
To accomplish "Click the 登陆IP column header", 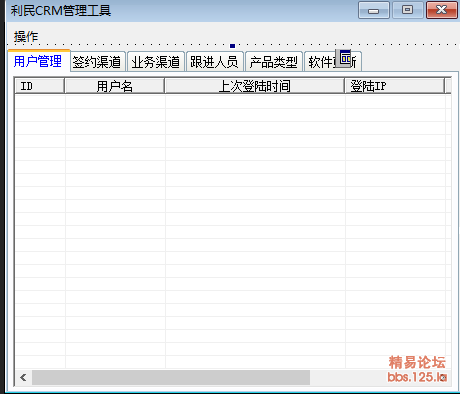I will pos(395,86).
